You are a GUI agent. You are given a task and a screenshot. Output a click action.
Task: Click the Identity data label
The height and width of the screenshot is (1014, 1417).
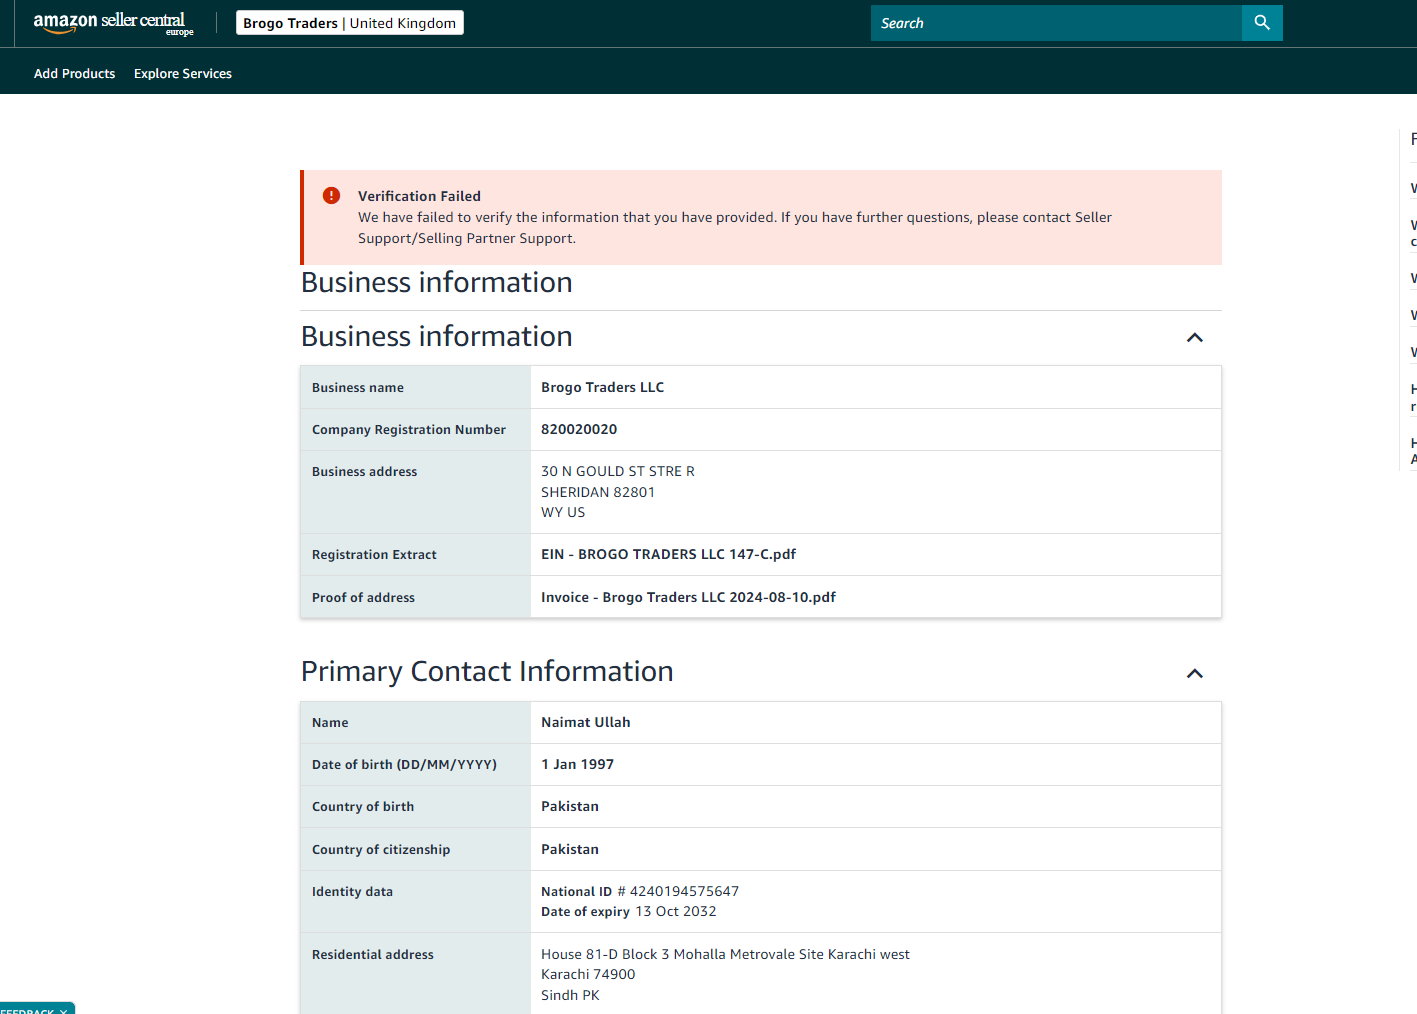[x=352, y=891]
